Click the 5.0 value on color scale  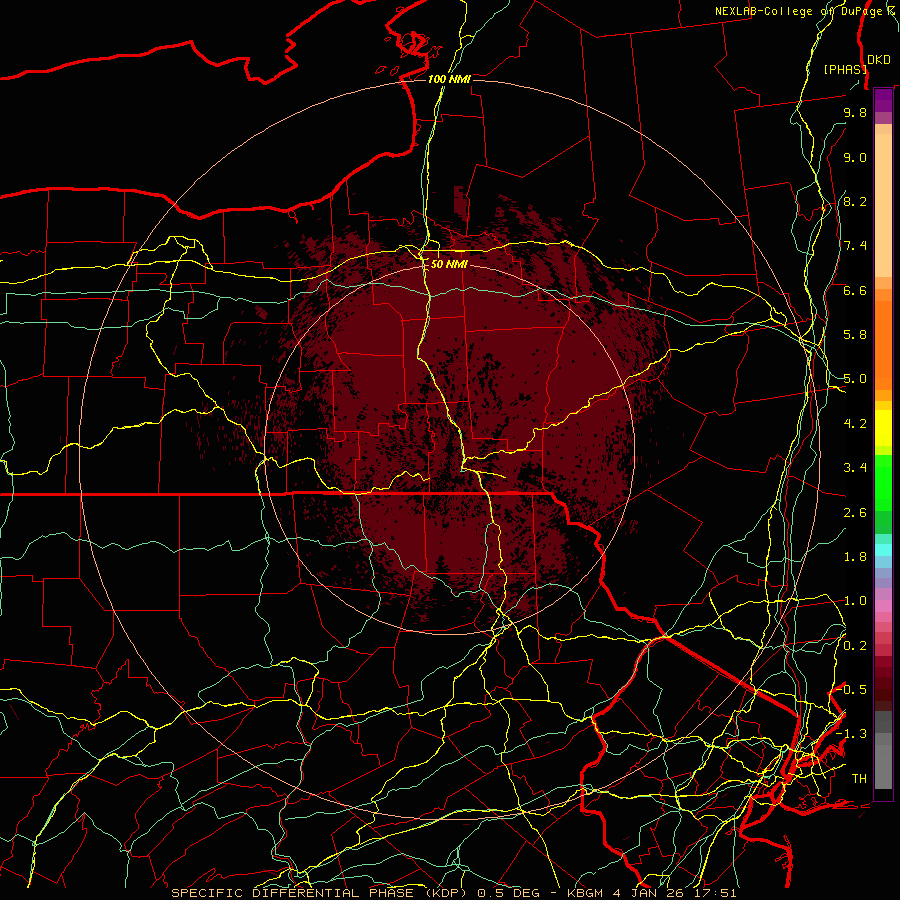click(x=855, y=379)
